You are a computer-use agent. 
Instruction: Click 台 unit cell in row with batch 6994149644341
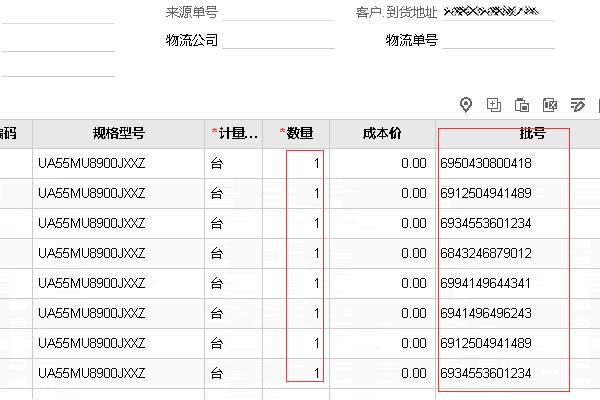pyautogui.click(x=233, y=283)
